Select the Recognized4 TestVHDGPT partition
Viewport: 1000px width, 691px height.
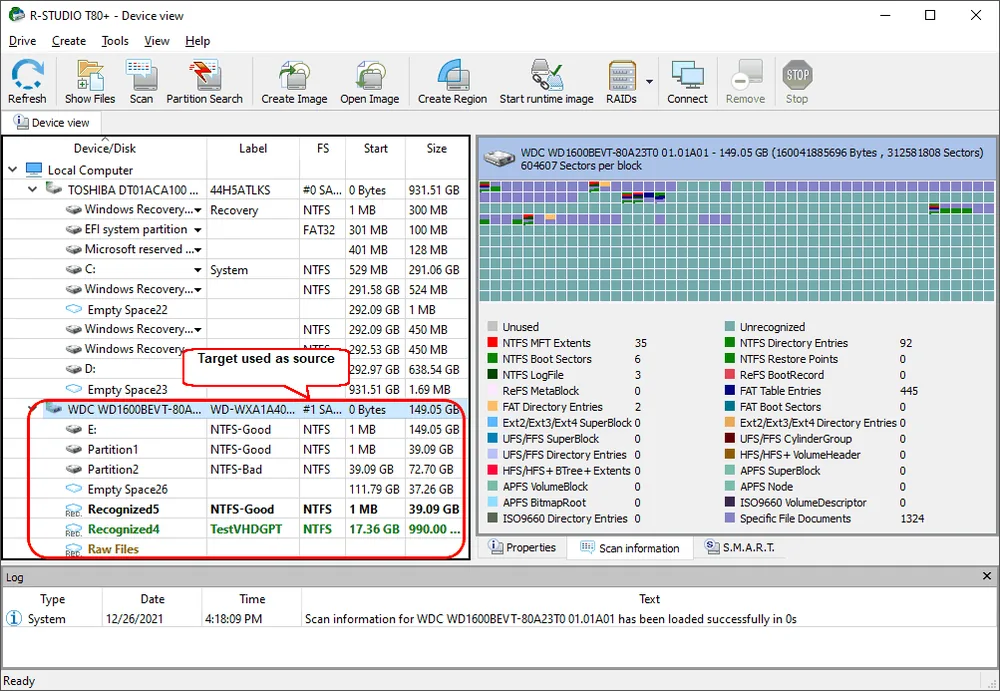[x=236, y=529]
